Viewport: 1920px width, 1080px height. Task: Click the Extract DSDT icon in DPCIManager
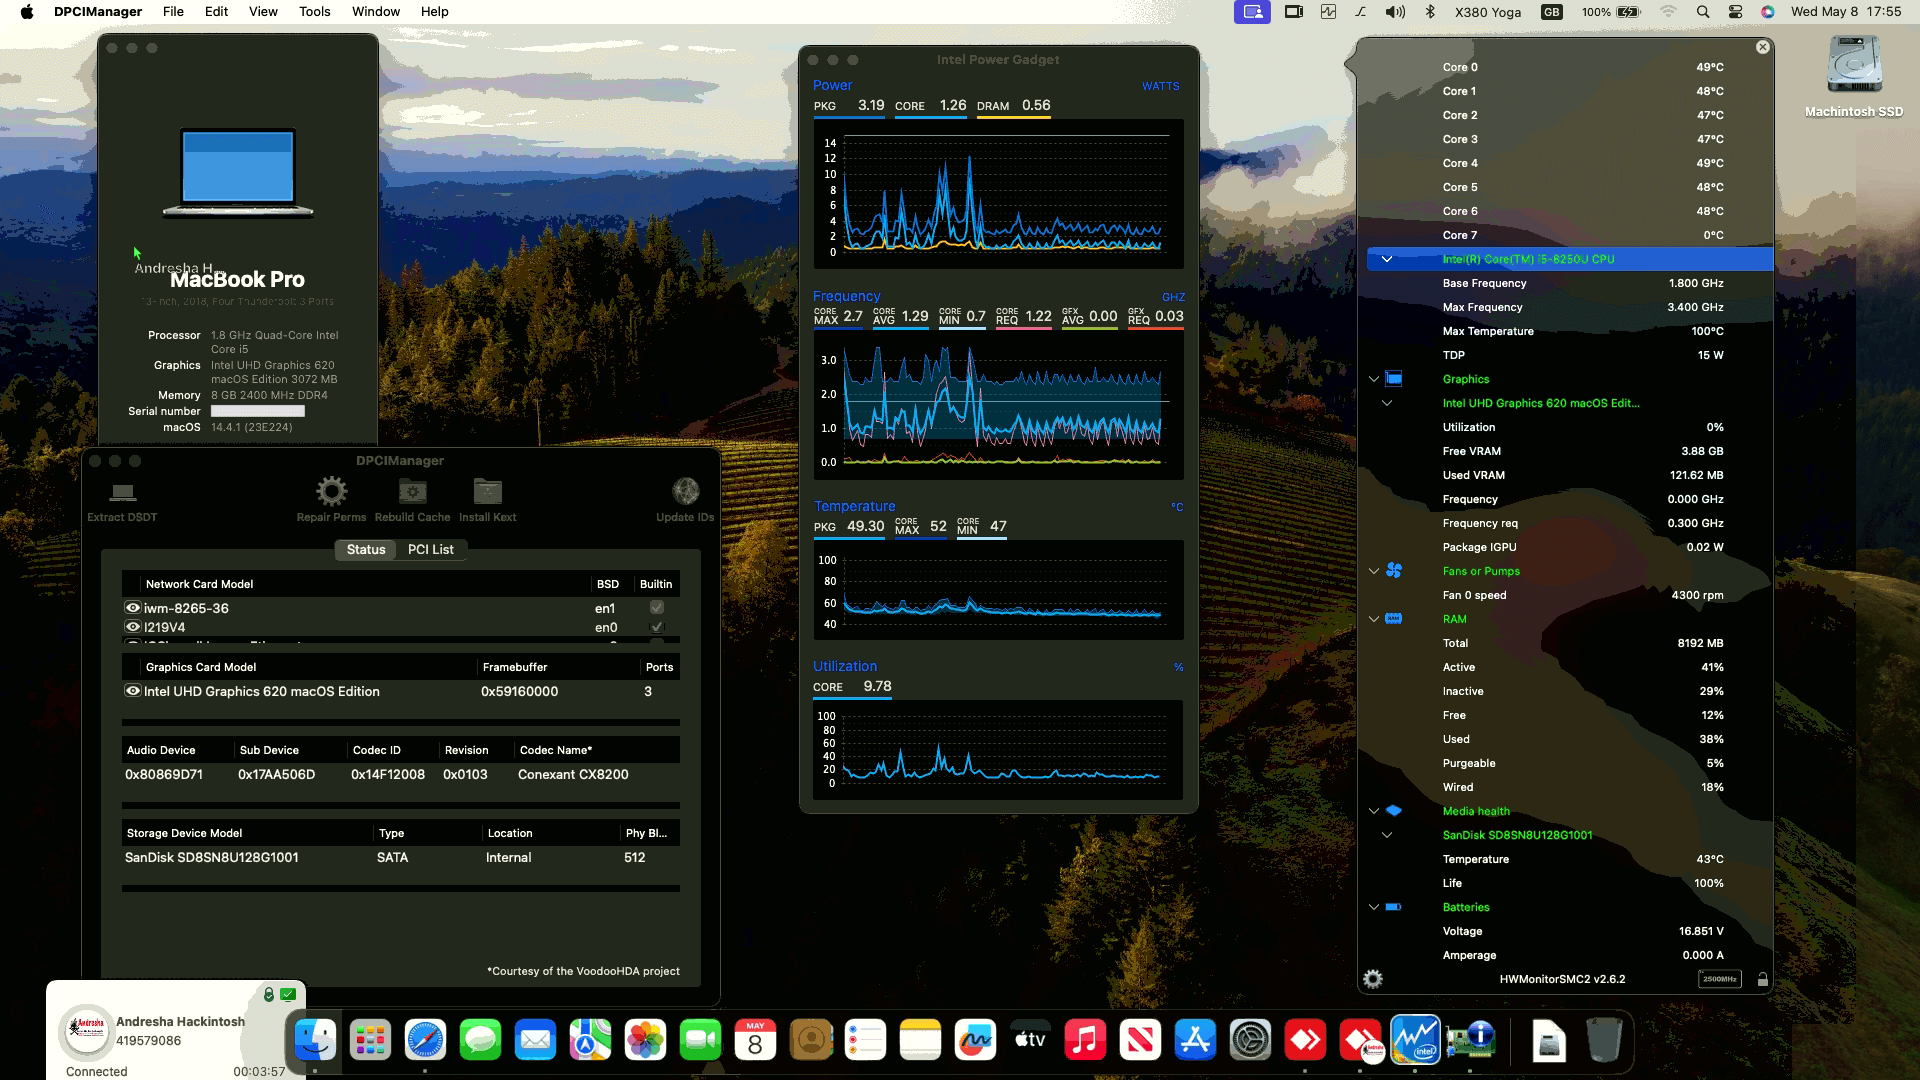pyautogui.click(x=122, y=493)
